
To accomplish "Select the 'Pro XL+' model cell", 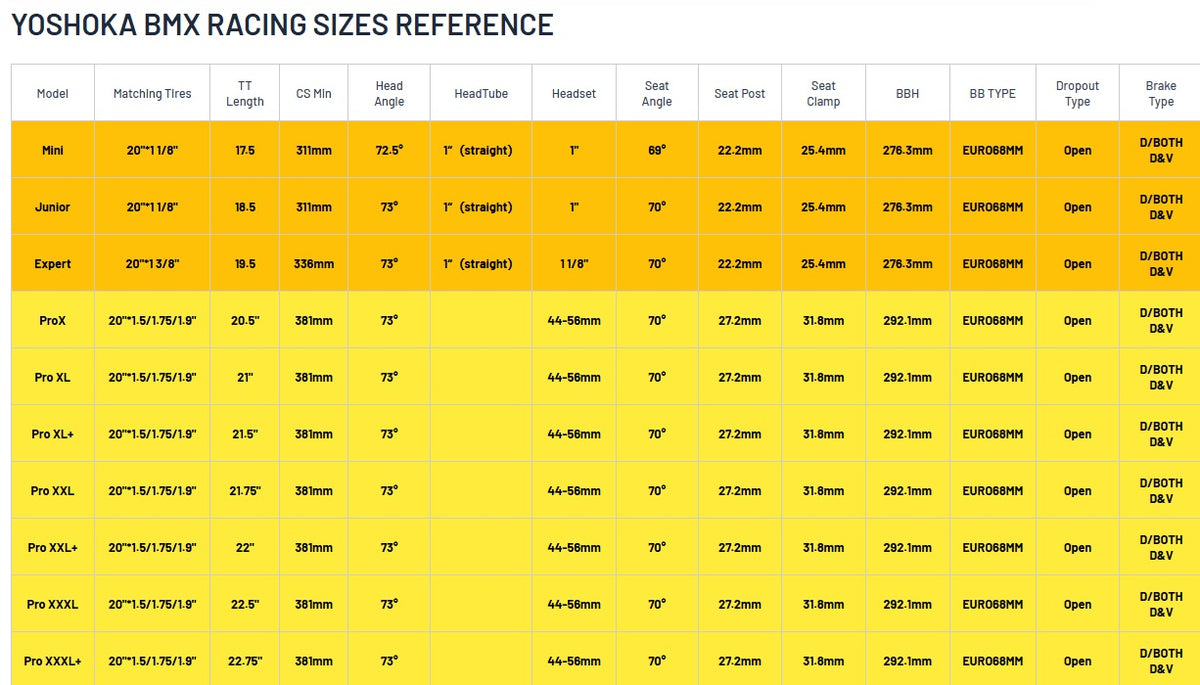I will pos(53,434).
